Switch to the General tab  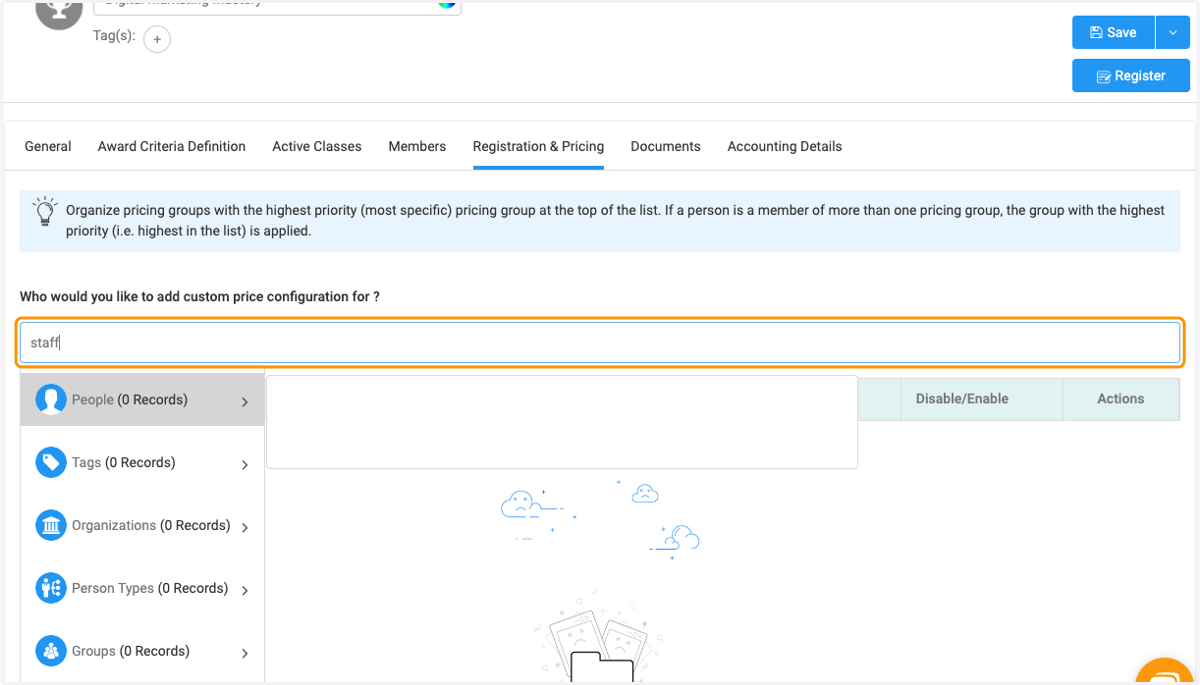coord(48,146)
